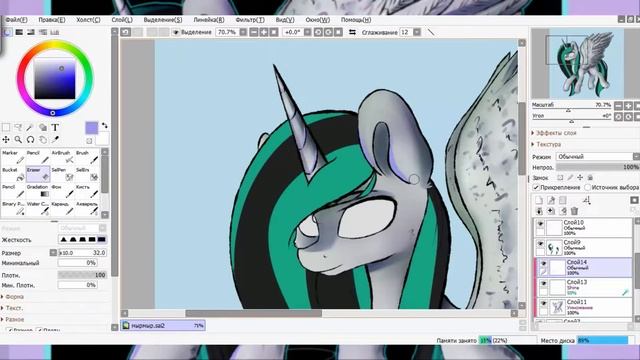Image resolution: width=640 pixels, height=360 pixels.
Task: Select the Zoom magnifier tool
Action: click(x=18, y=140)
